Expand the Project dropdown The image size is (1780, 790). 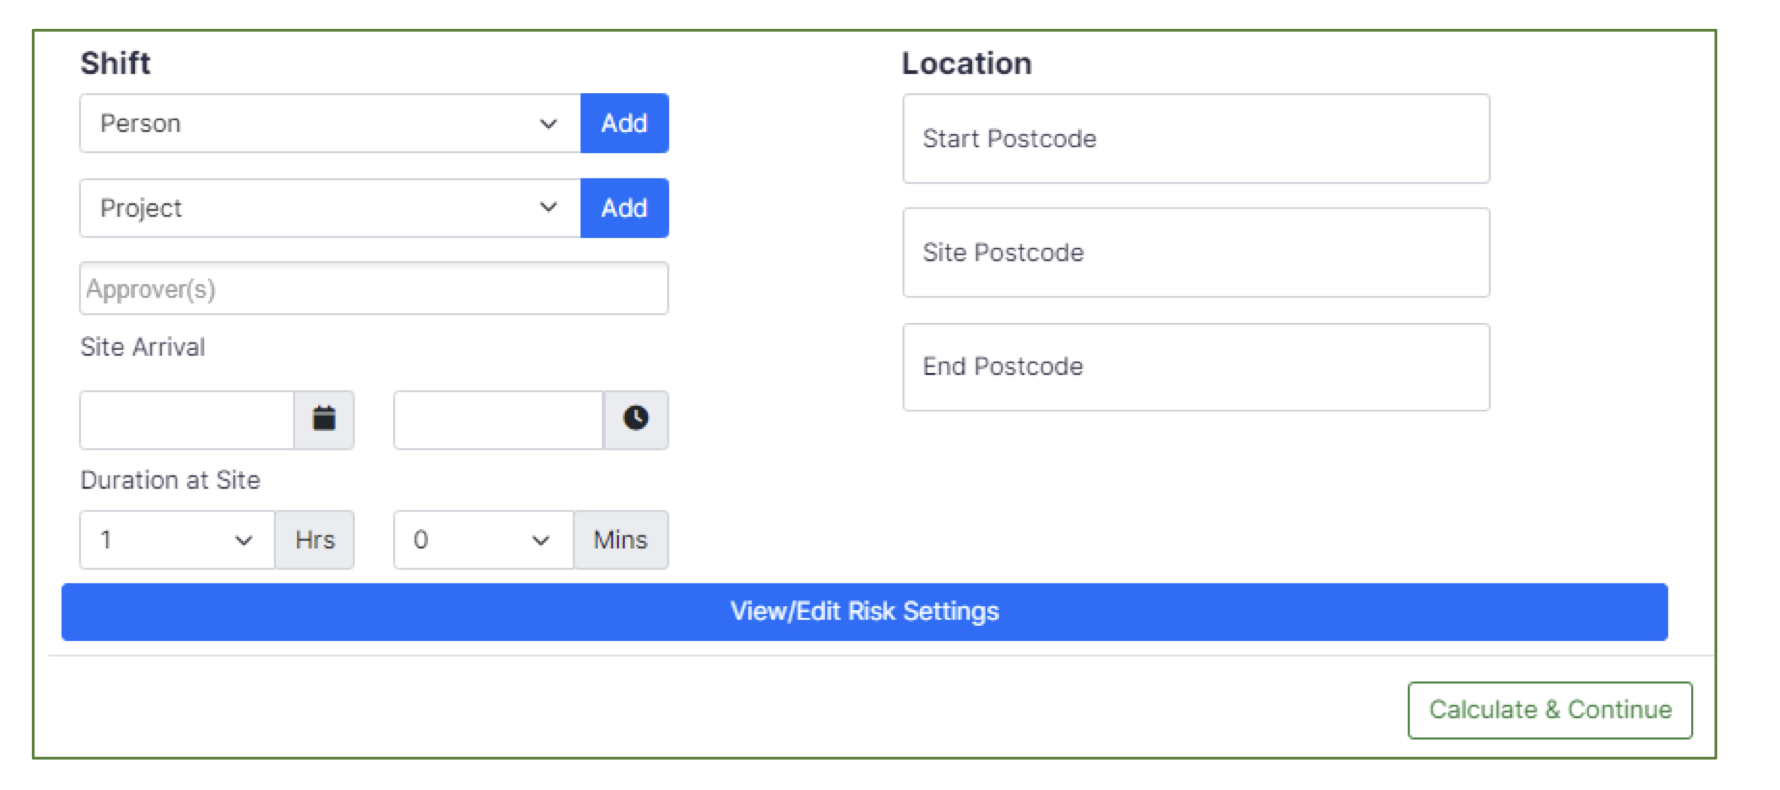[x=330, y=208]
